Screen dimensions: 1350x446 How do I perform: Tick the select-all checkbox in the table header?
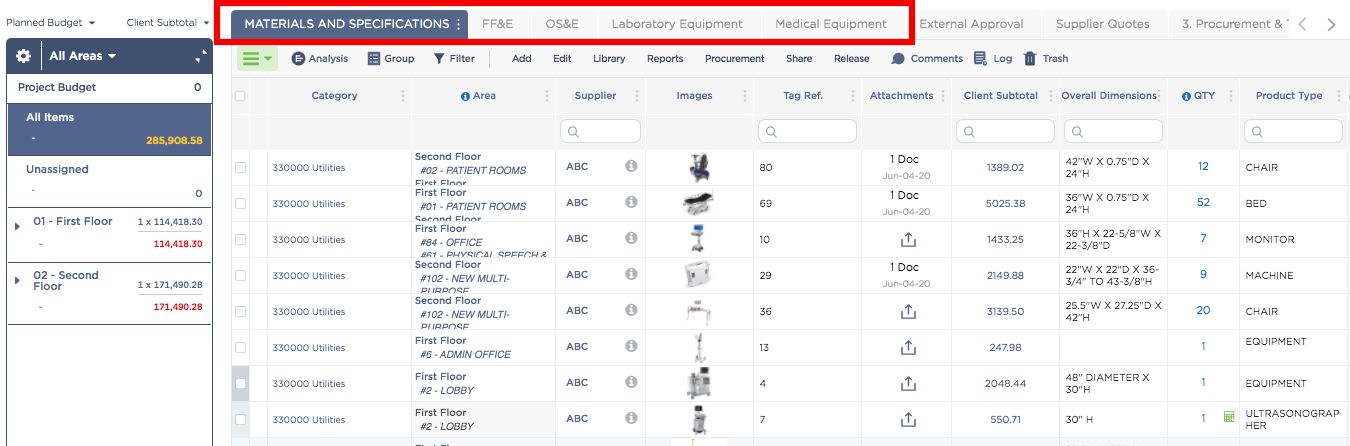click(240, 96)
